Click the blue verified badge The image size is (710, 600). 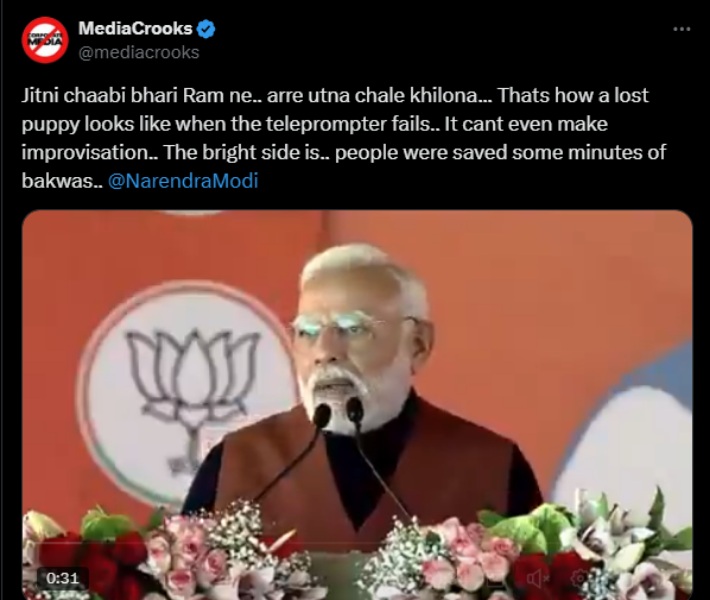click(x=206, y=29)
